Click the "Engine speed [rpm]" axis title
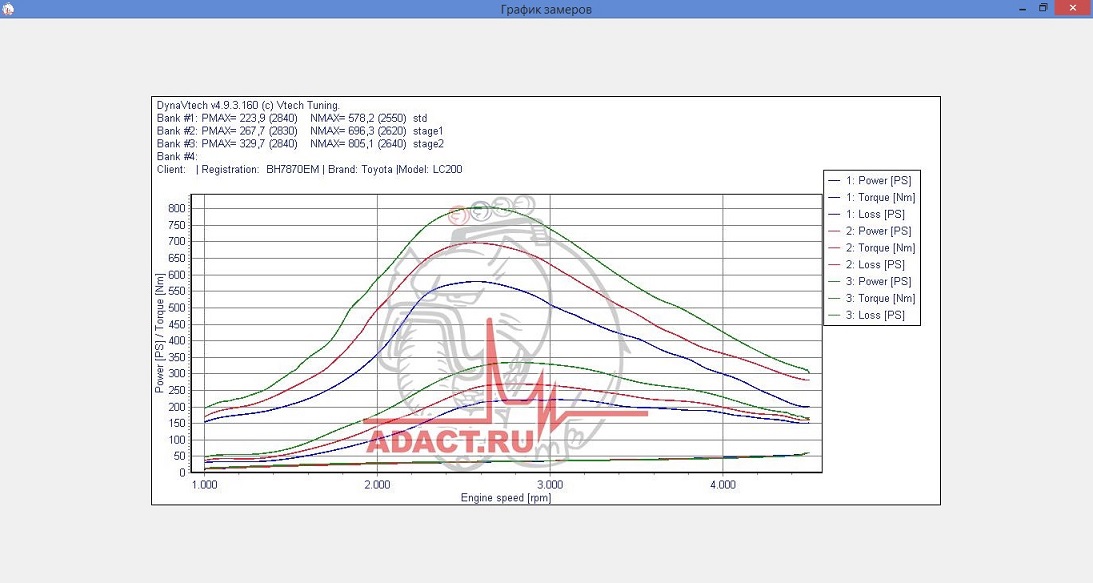The width and height of the screenshot is (1093, 583). click(x=505, y=498)
